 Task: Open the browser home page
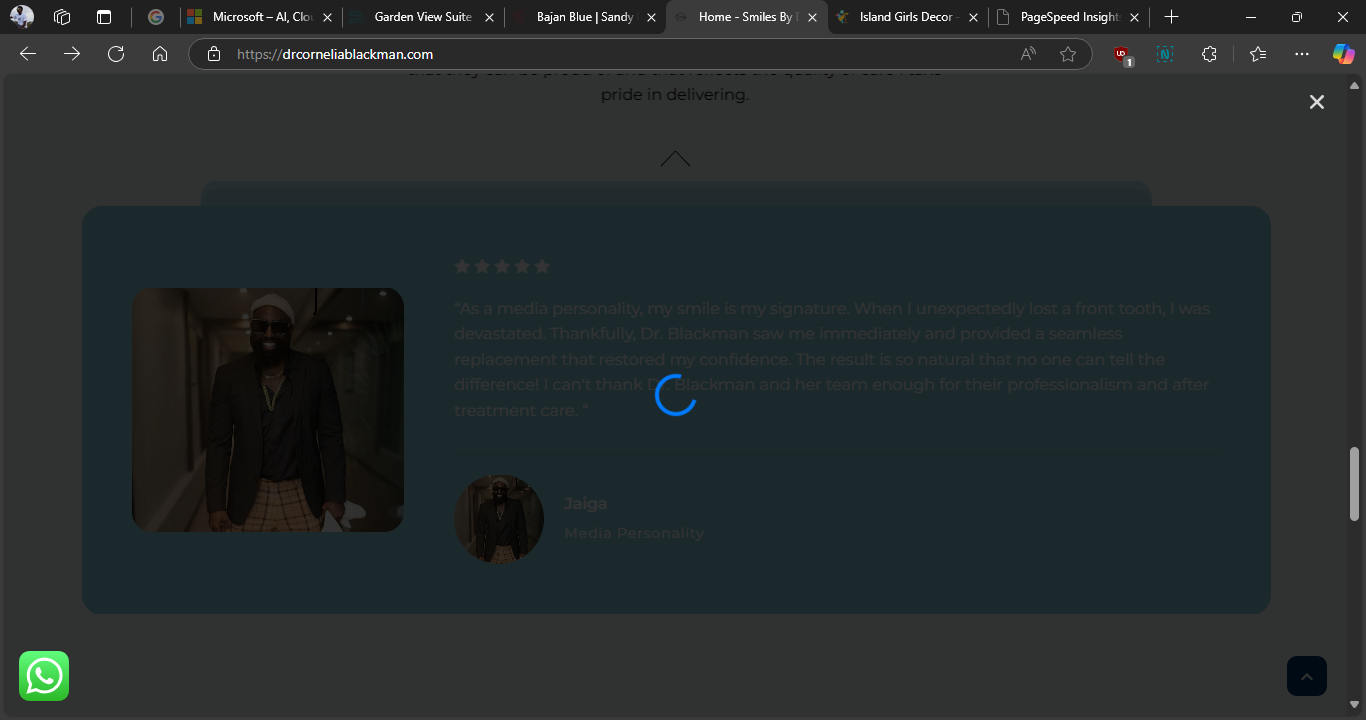(x=160, y=54)
